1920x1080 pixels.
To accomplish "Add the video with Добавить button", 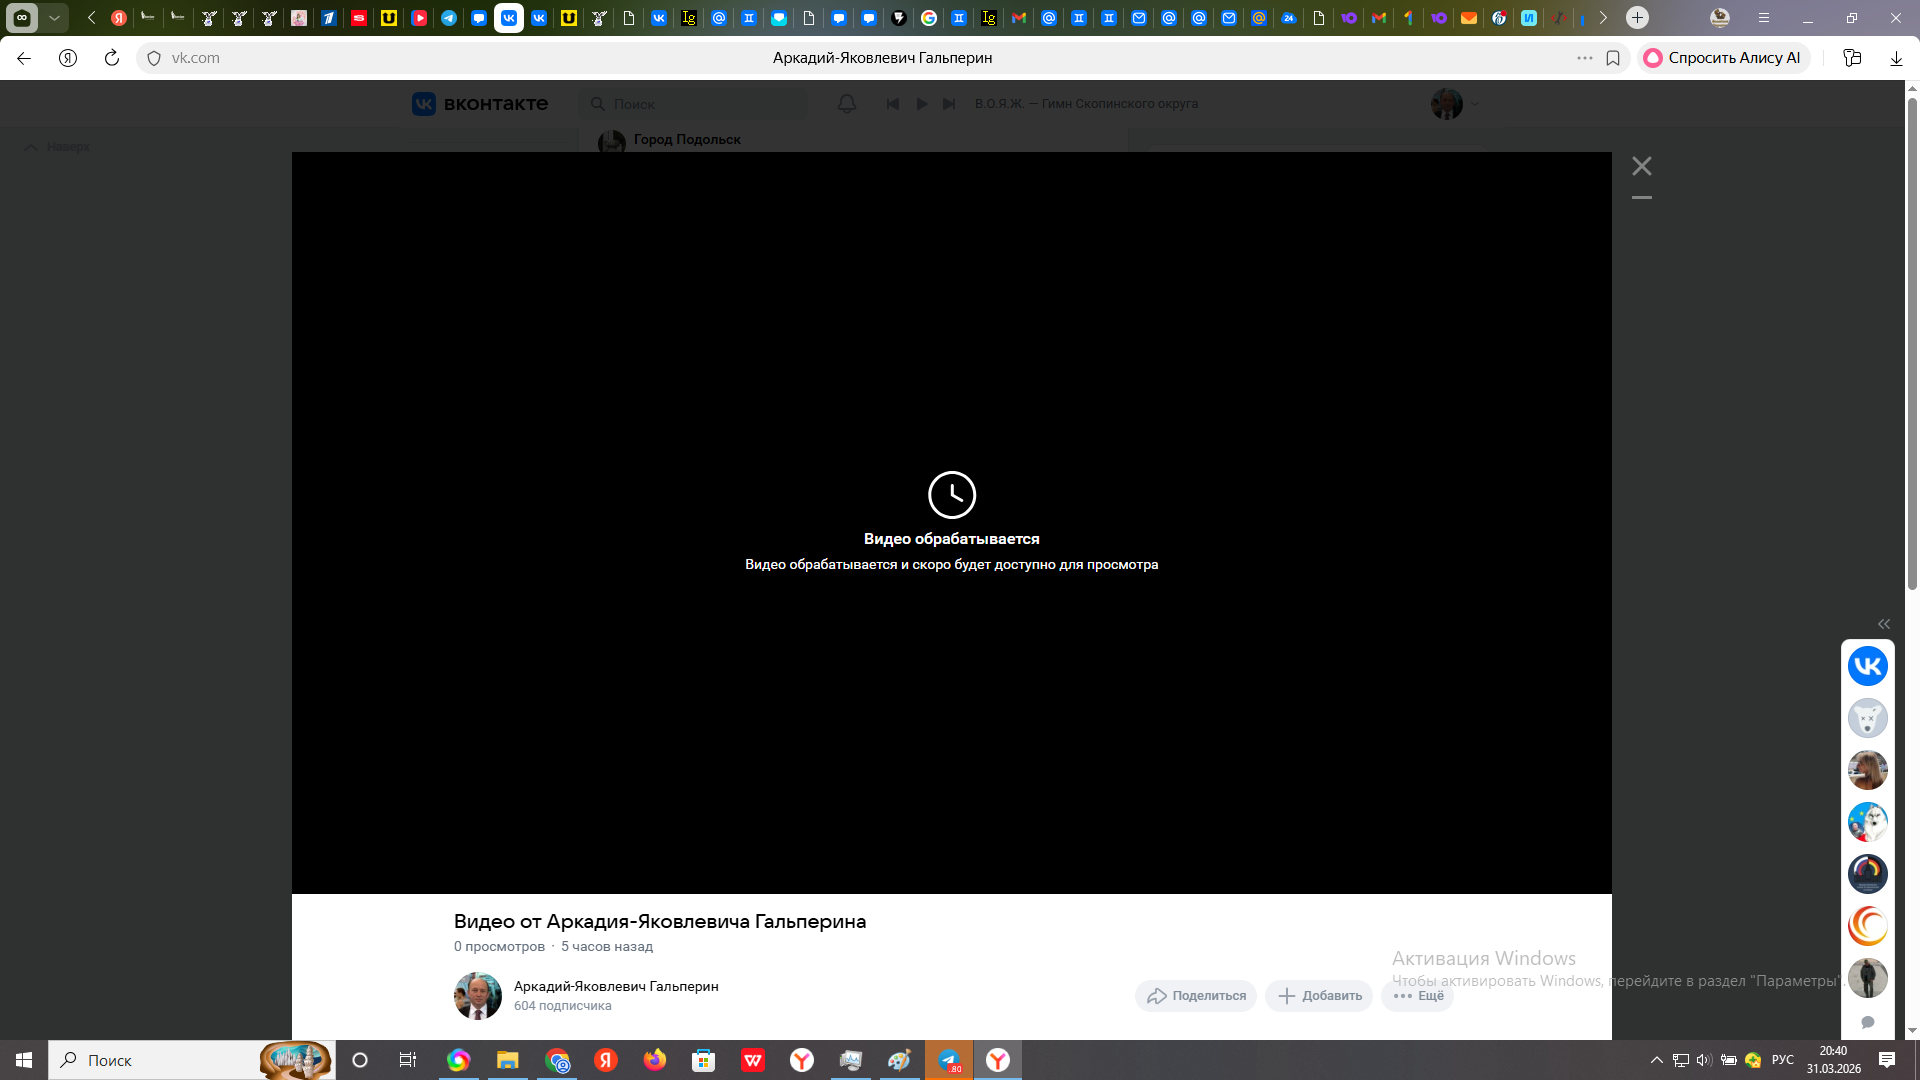I will coord(1319,996).
